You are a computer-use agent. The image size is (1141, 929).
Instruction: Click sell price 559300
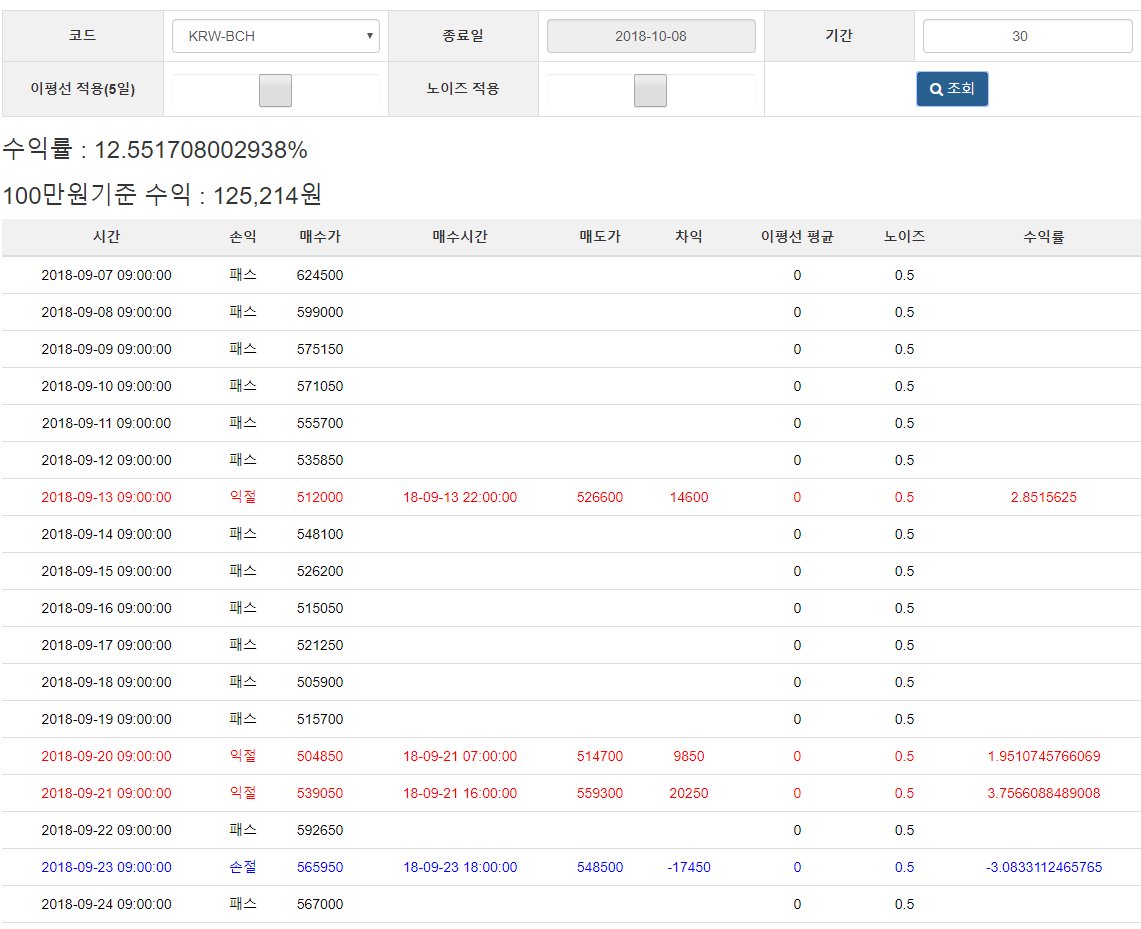pos(600,794)
